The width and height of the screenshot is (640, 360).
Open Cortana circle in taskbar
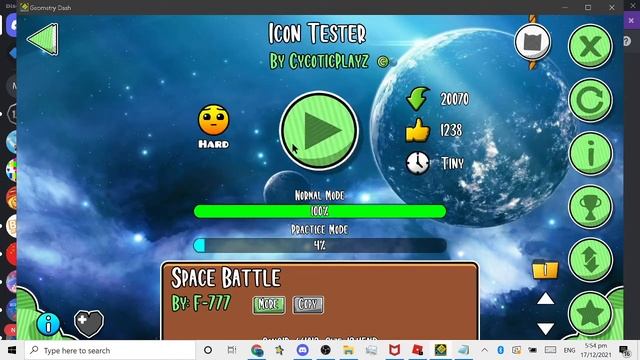[208, 350]
